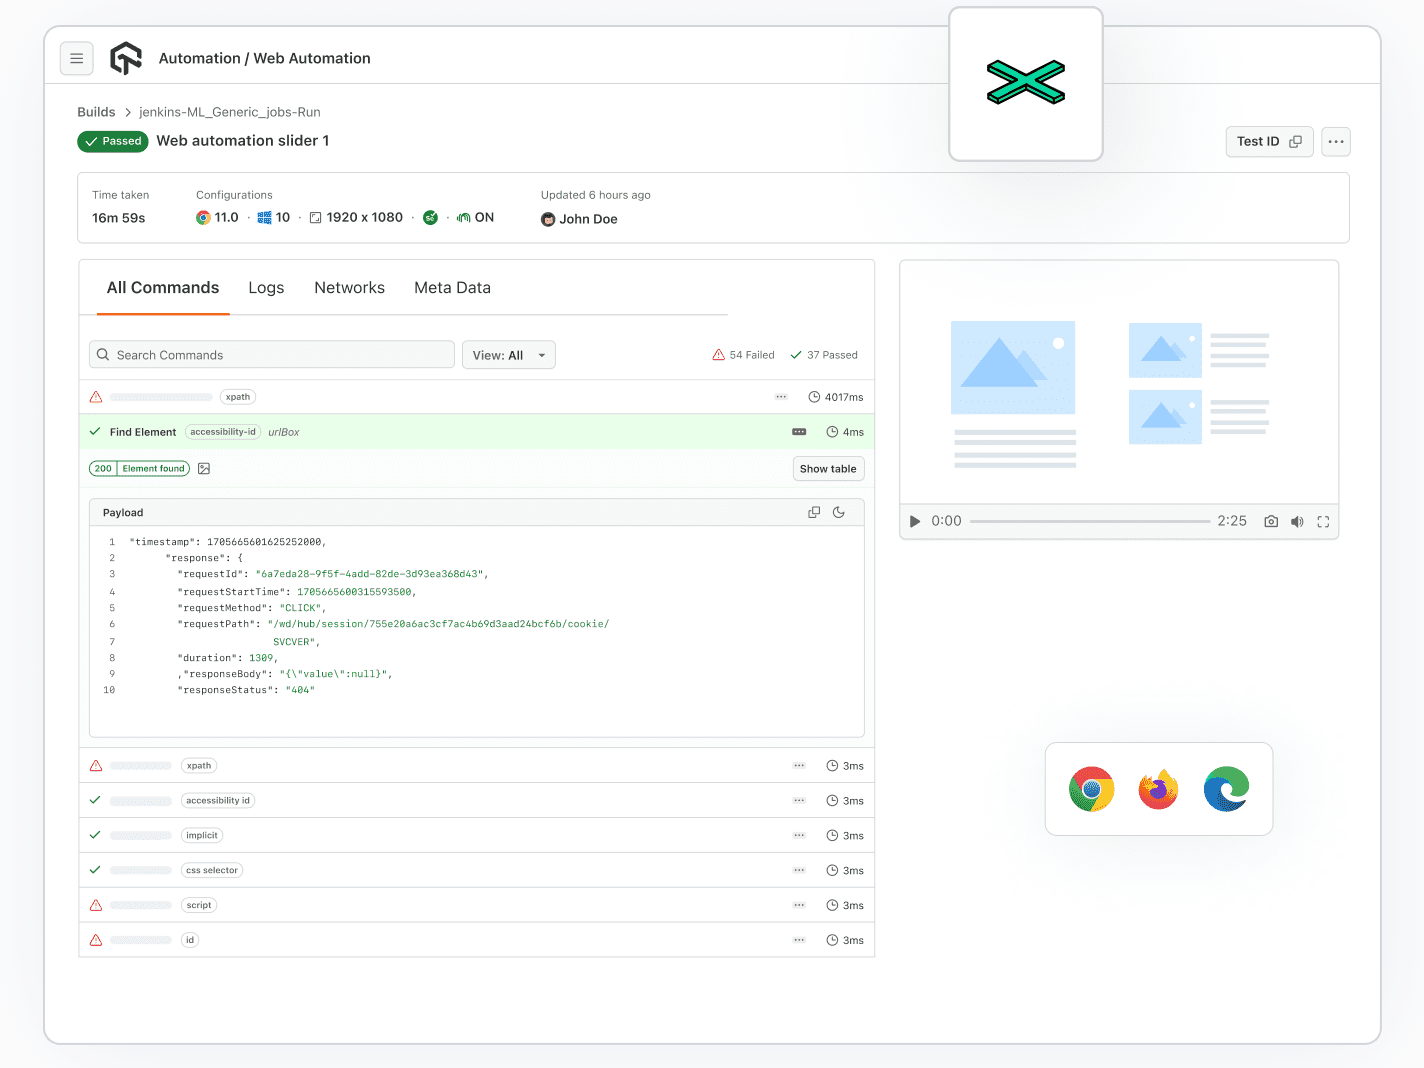1424x1068 pixels.
Task: Click the Search Commands input field
Action: pos(272,355)
